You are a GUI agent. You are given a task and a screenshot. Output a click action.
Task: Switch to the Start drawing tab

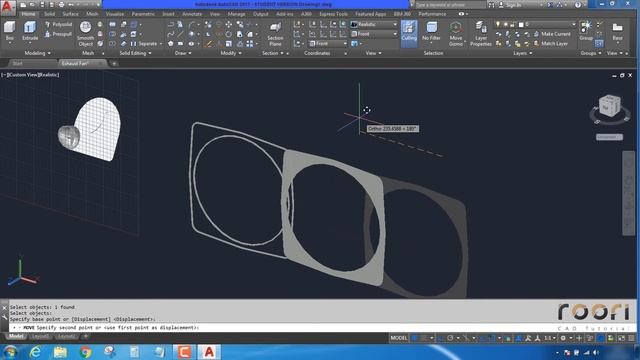tap(18, 63)
